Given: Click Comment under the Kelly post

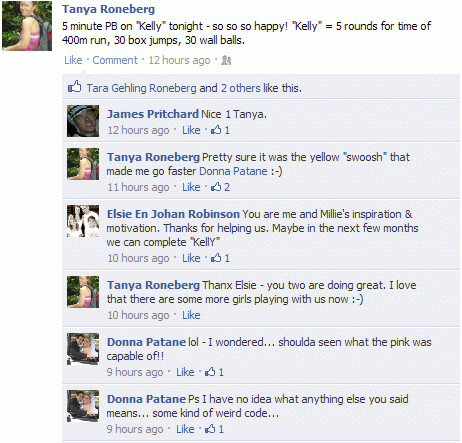Looking at the screenshot, I should pos(115,60).
